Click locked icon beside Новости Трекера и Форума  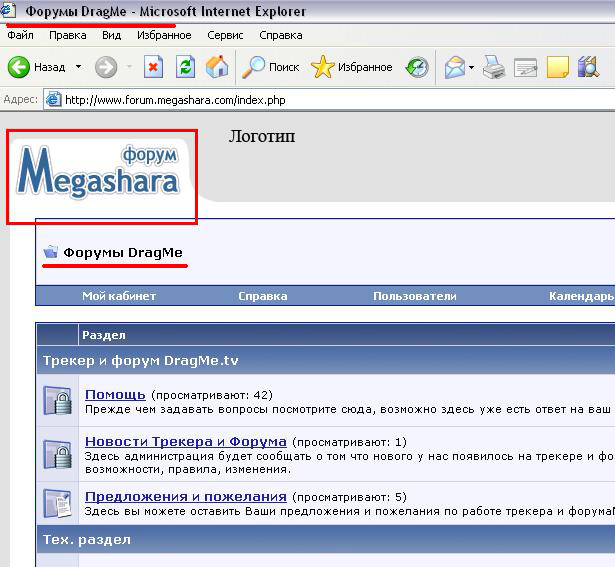tap(58, 454)
